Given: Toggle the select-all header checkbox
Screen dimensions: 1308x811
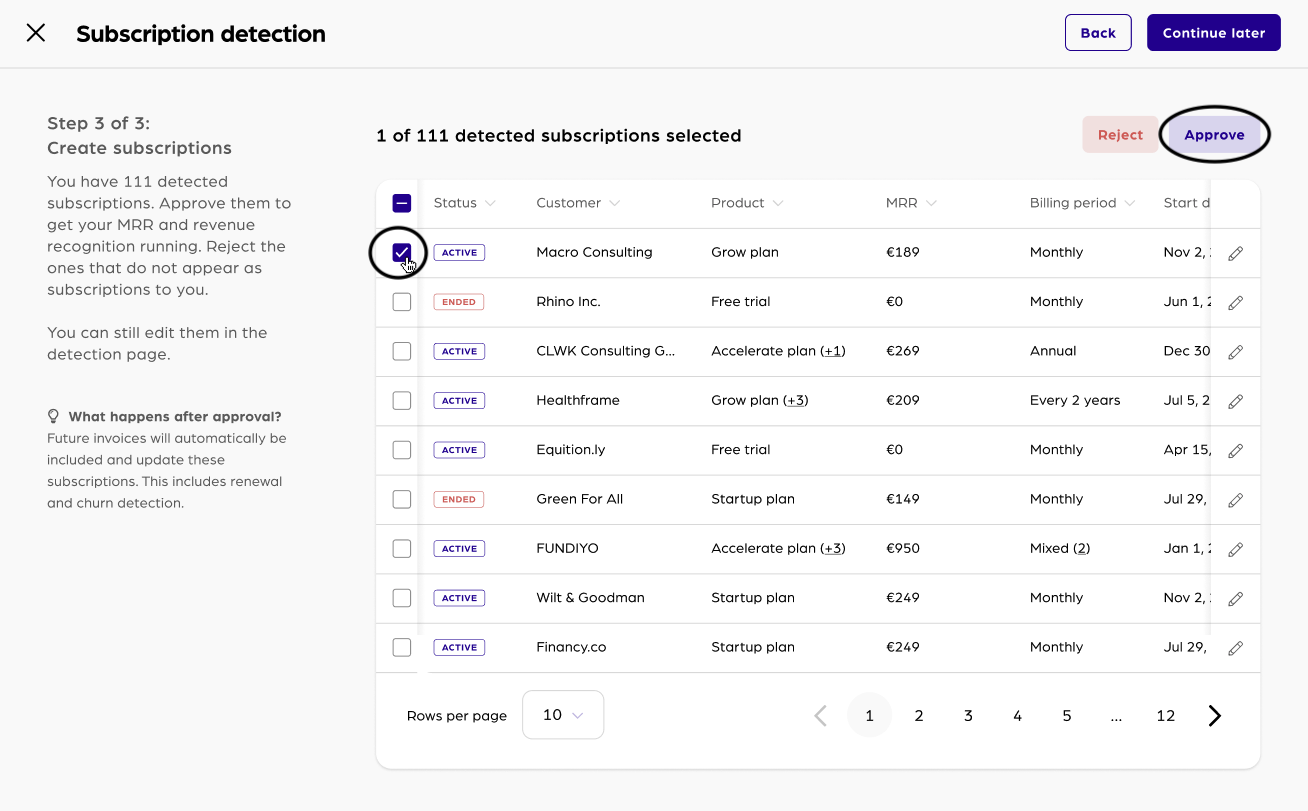Looking at the screenshot, I should pyautogui.click(x=402, y=203).
